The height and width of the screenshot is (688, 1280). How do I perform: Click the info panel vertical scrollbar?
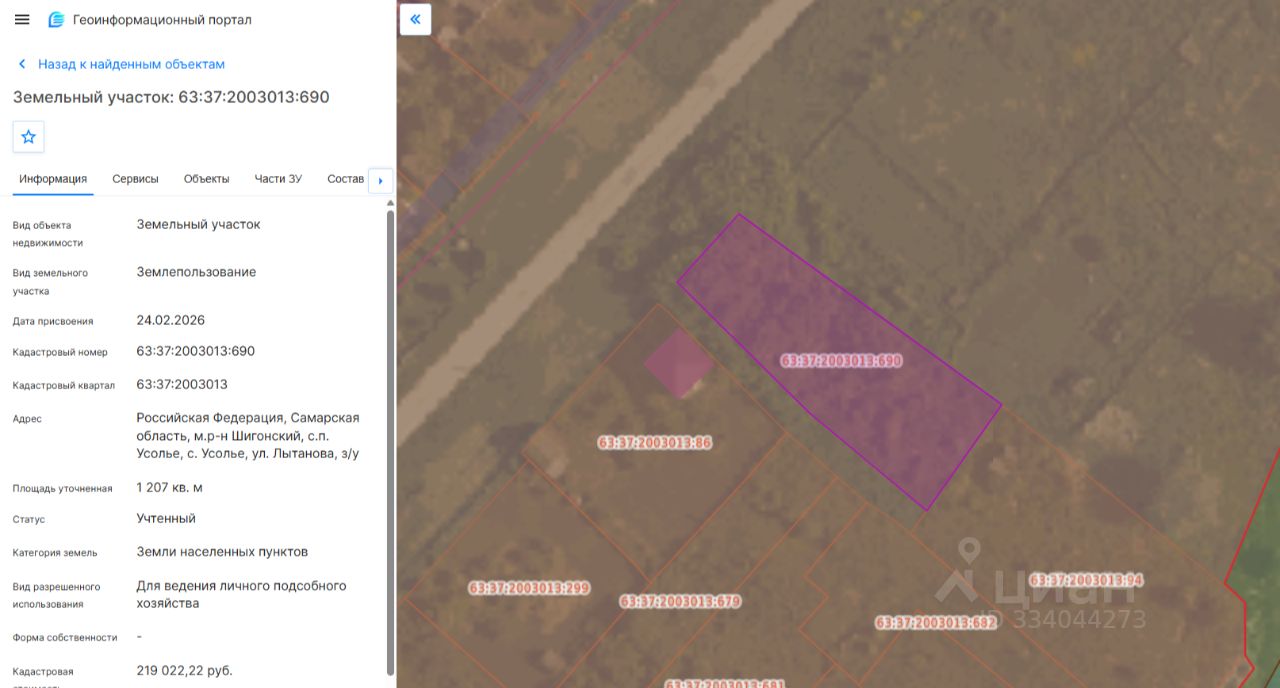tap(390, 440)
